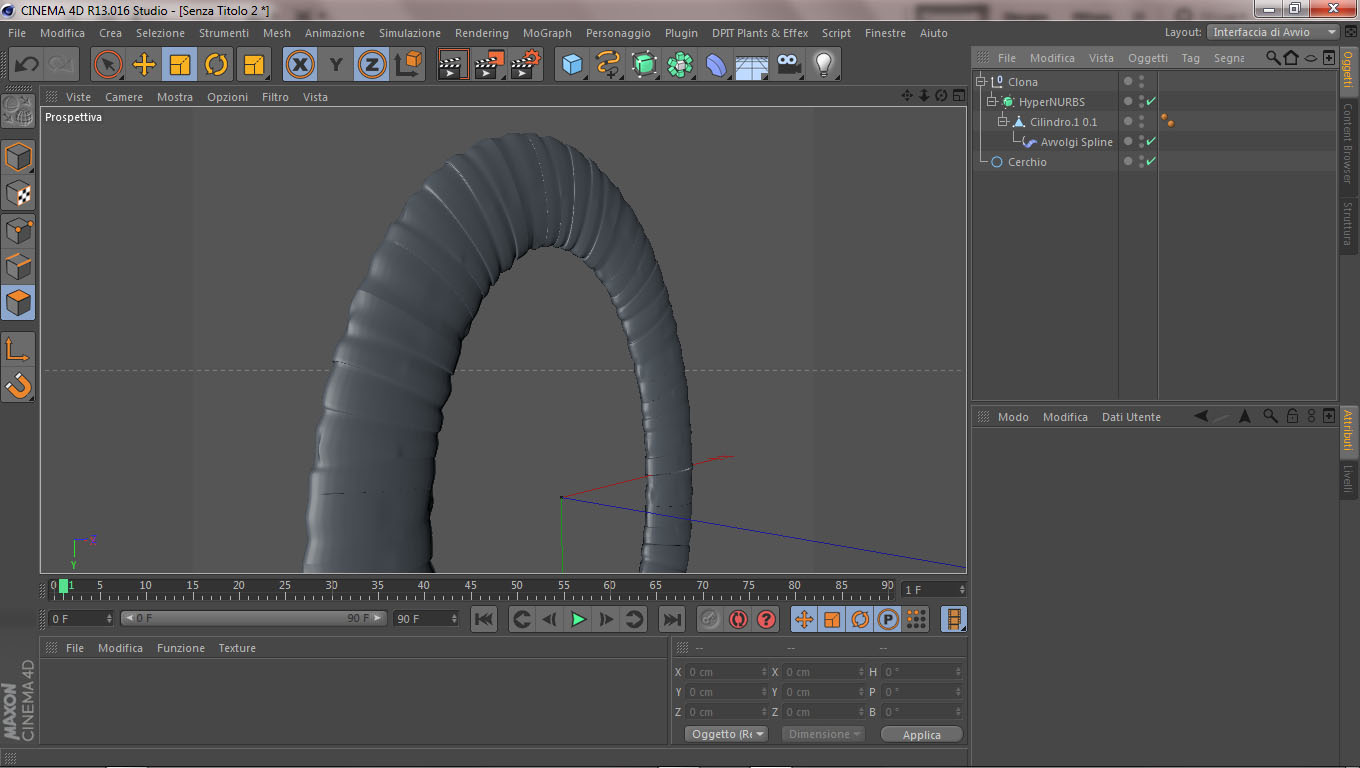Select the Scale tool

180,65
